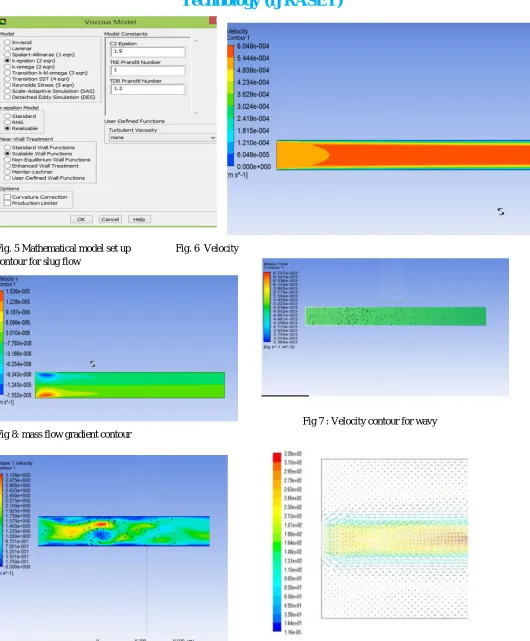Select Scale-Adaptive Simulation (SAS)
Screen dimensions: 530x641
click(7, 91)
